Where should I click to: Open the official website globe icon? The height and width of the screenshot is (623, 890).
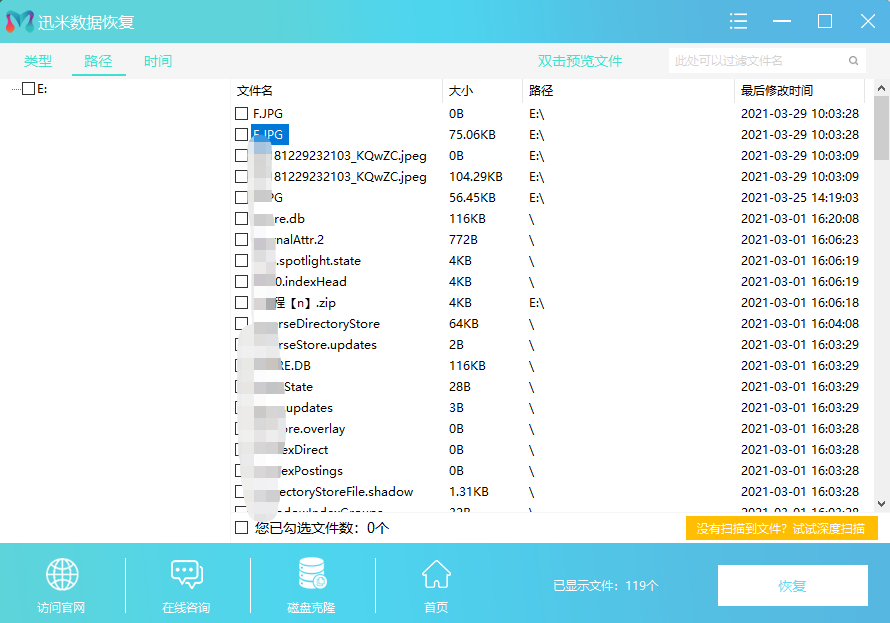[x=62, y=574]
